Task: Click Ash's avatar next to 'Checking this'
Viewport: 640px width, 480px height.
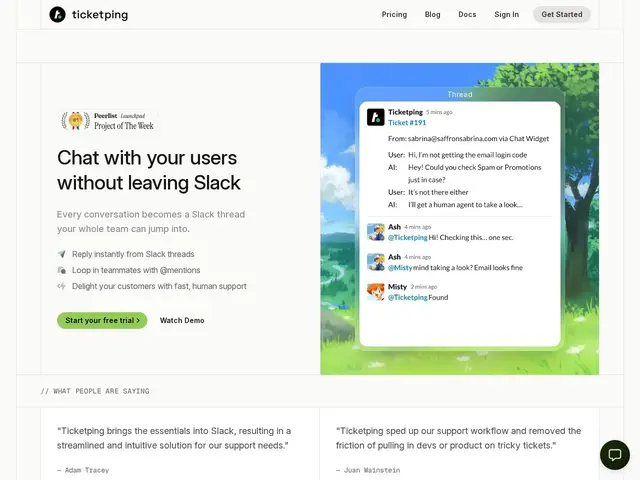Action: tap(376, 232)
